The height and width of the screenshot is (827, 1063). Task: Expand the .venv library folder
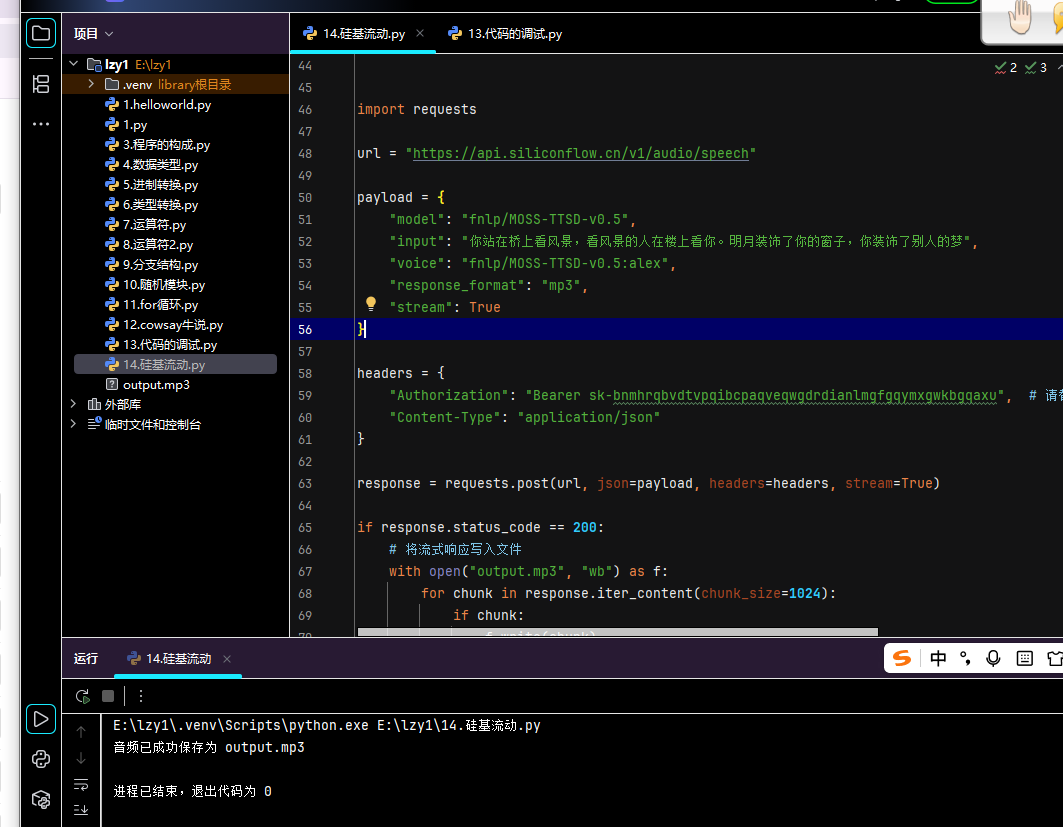pyautogui.click(x=91, y=84)
